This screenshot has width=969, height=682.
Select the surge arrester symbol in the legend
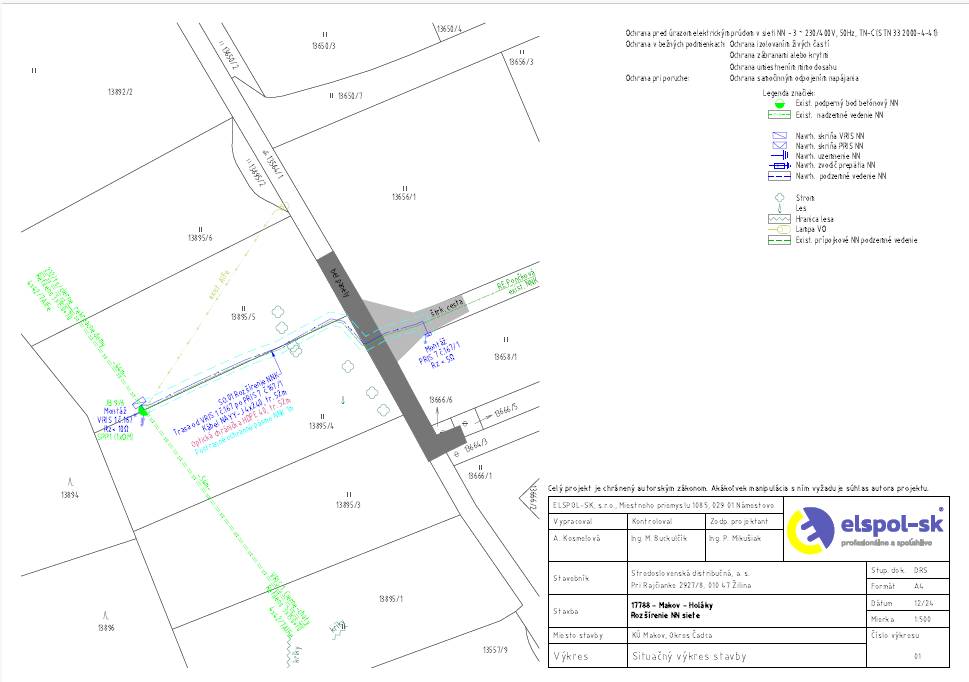click(x=779, y=166)
